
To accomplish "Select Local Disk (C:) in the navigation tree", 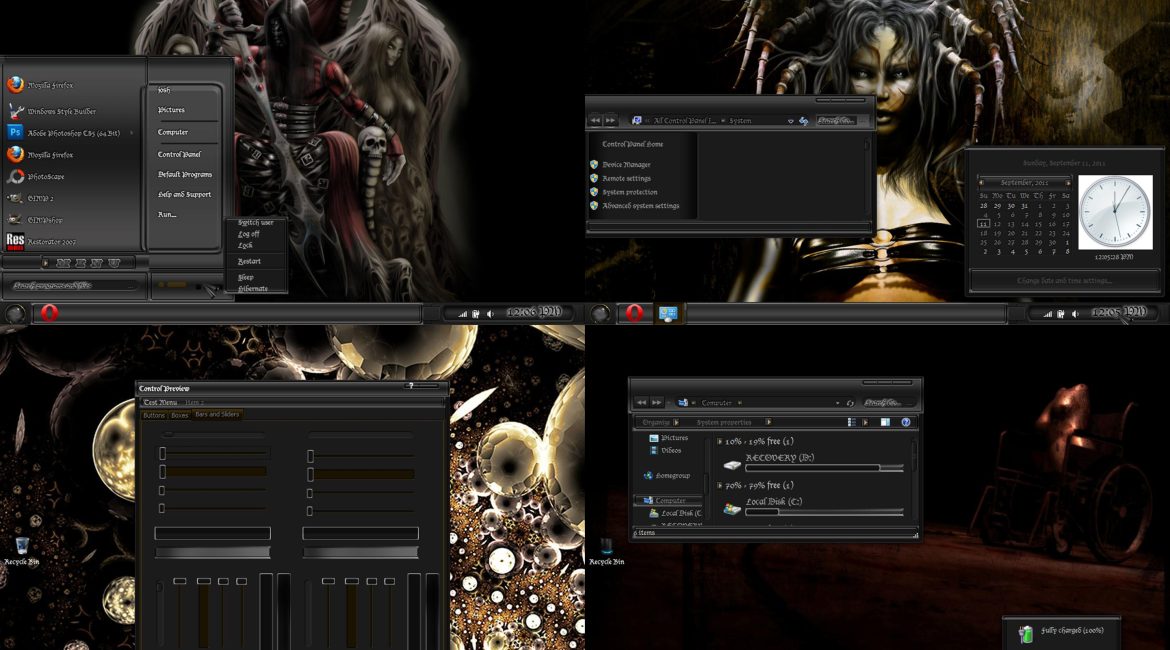I will tap(680, 513).
